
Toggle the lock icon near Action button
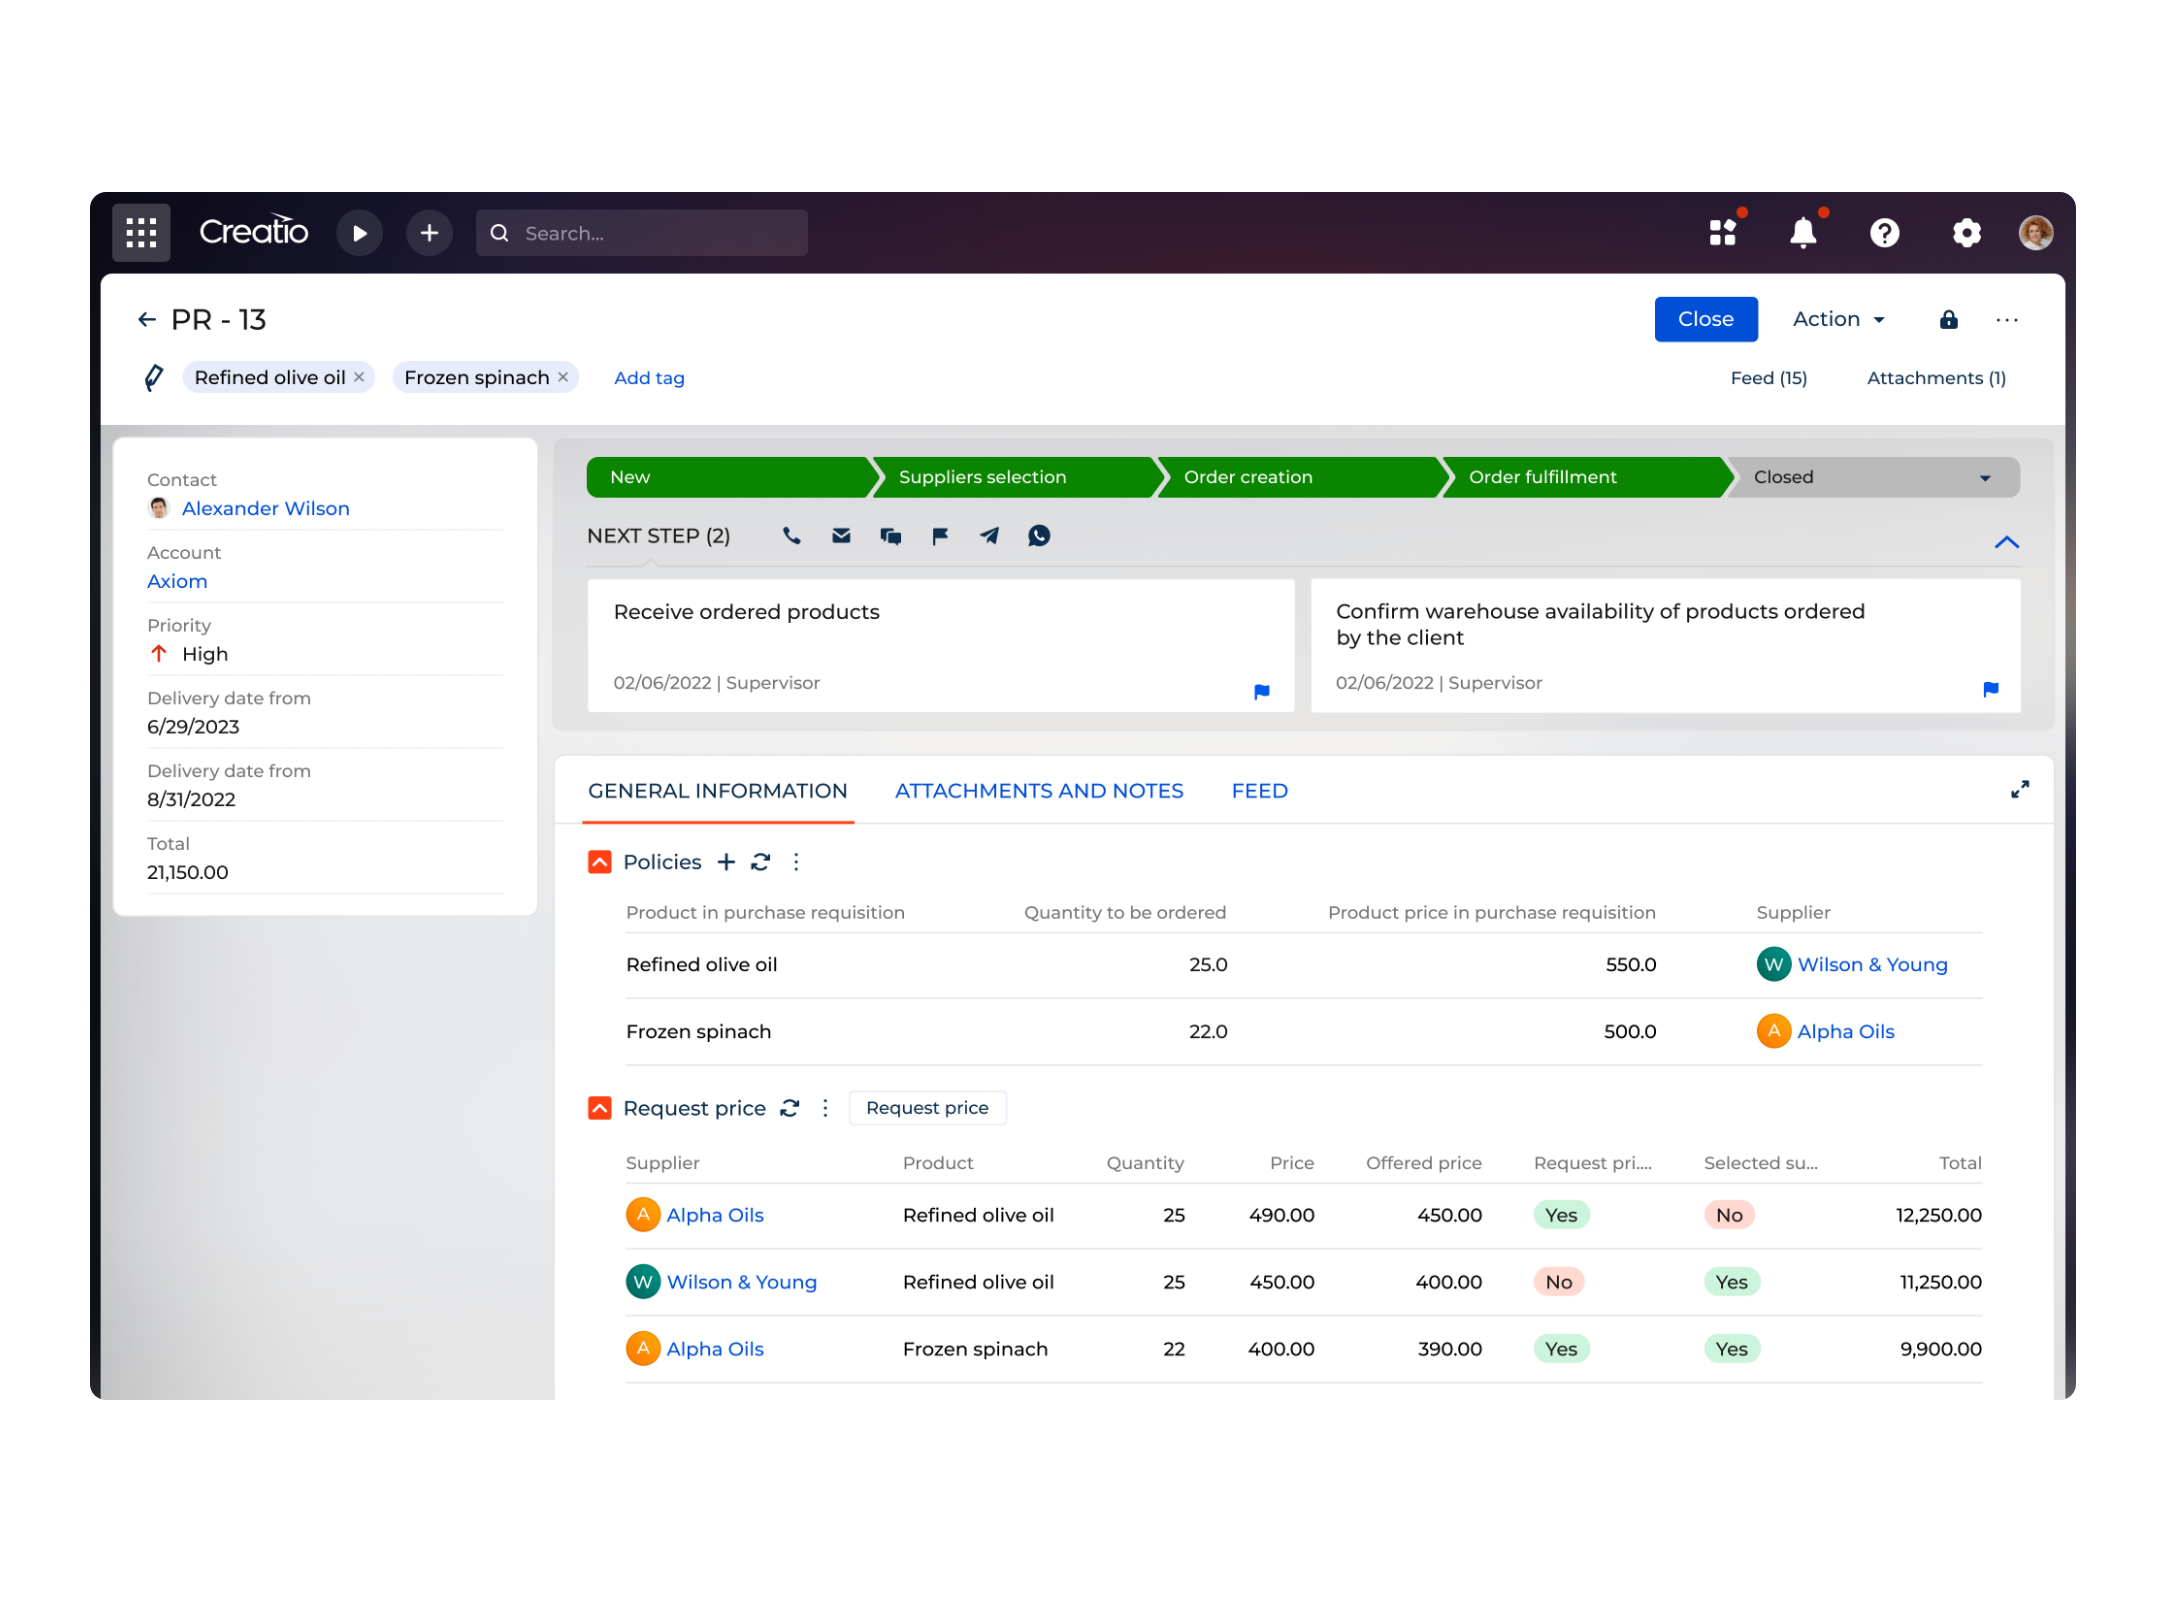coord(1948,319)
